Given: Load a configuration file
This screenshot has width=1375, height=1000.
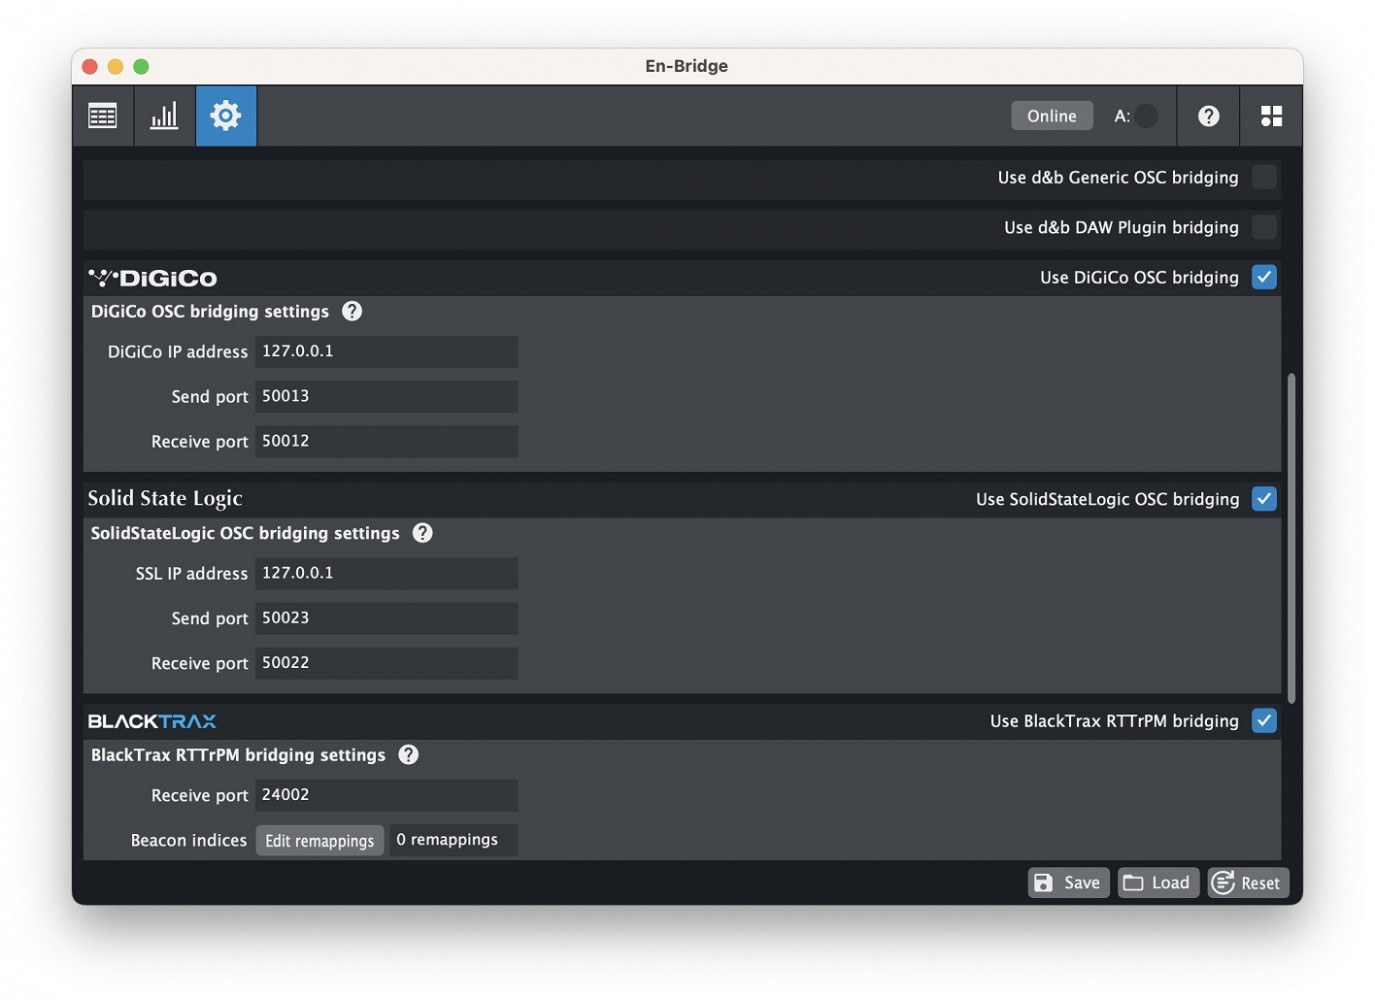Looking at the screenshot, I should point(1158,883).
